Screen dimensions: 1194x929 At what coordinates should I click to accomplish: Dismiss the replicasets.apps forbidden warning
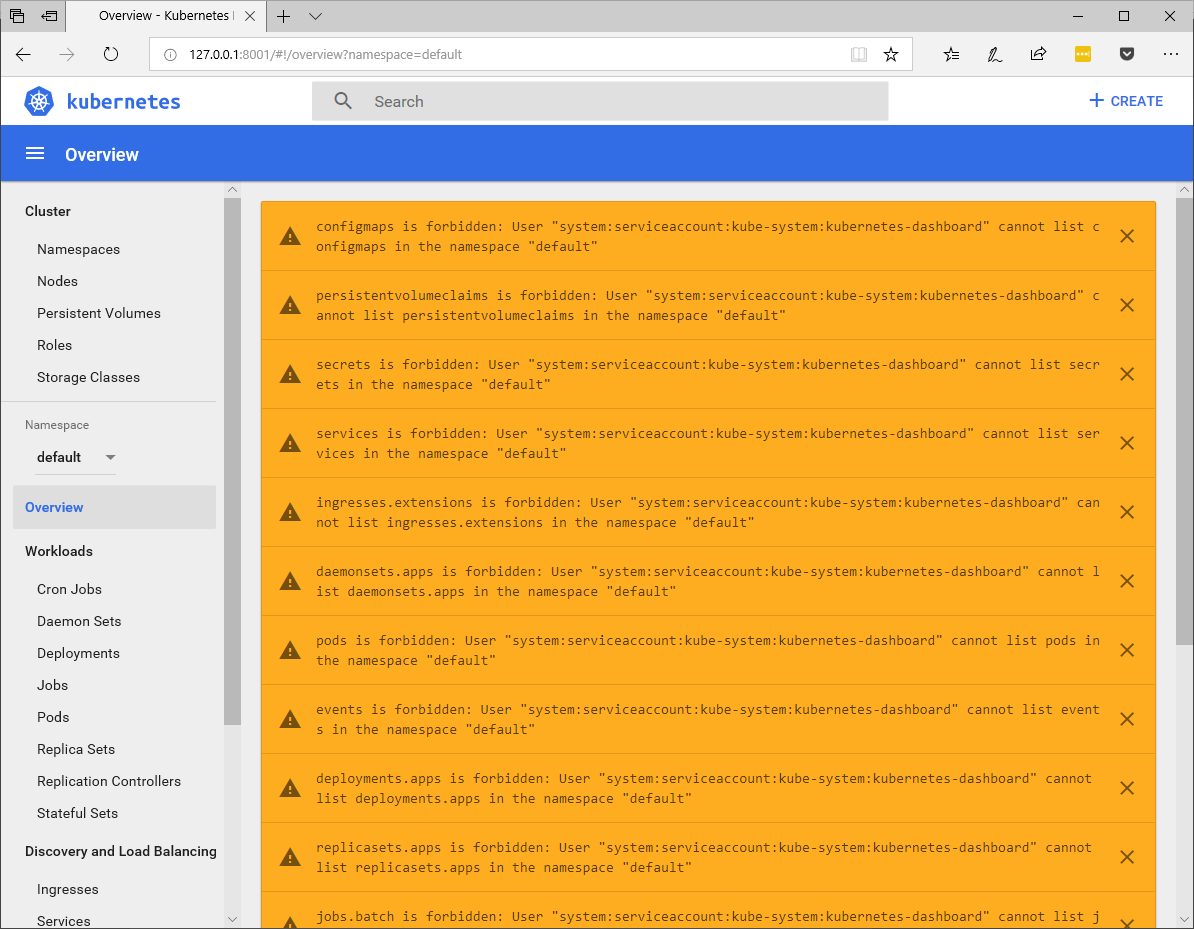[x=1127, y=857]
